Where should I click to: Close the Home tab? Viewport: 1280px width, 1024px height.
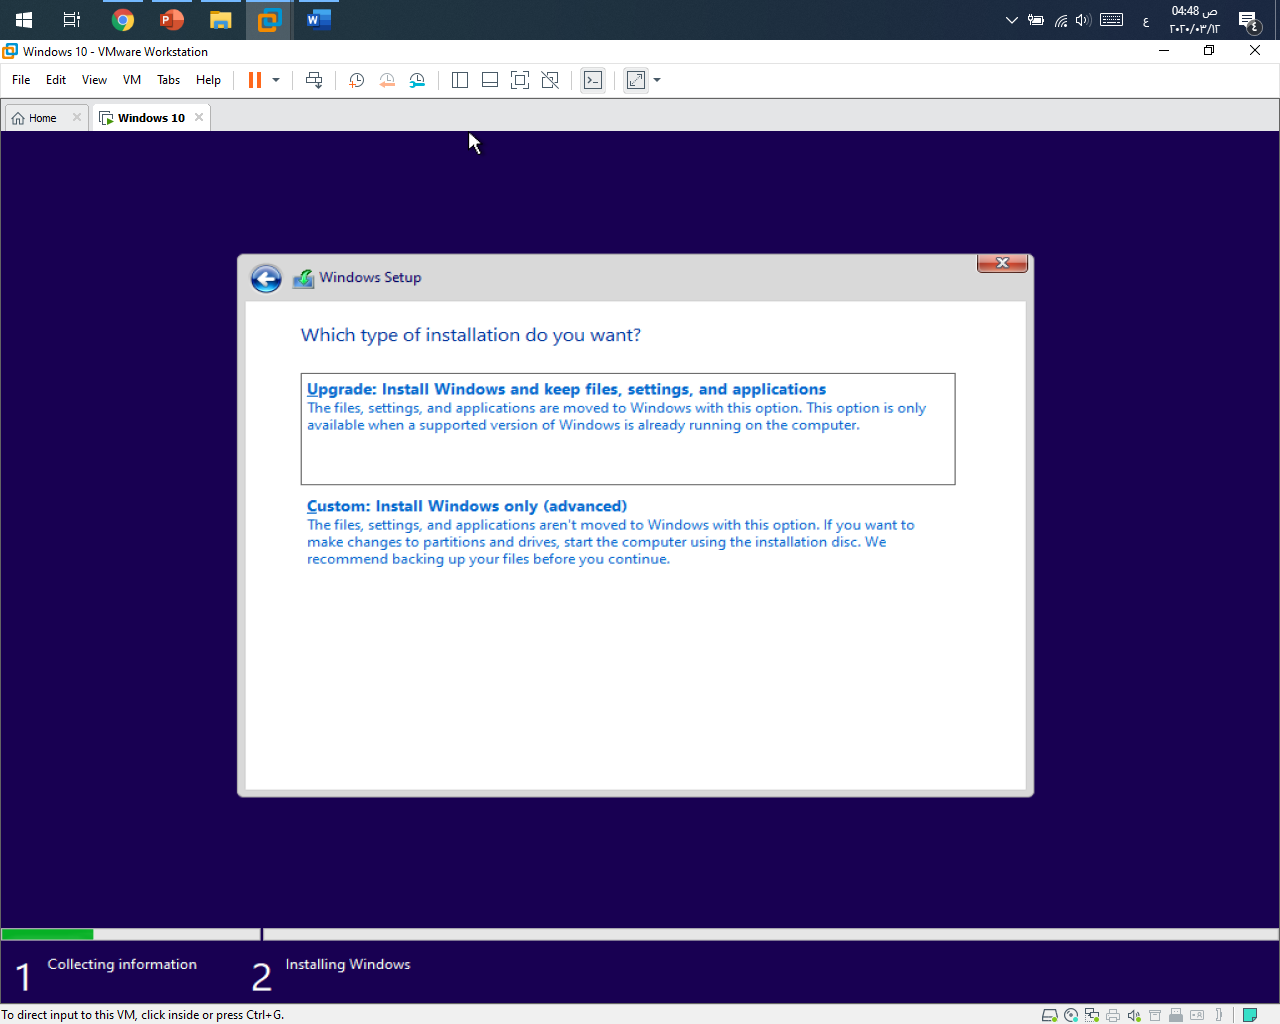pos(77,117)
